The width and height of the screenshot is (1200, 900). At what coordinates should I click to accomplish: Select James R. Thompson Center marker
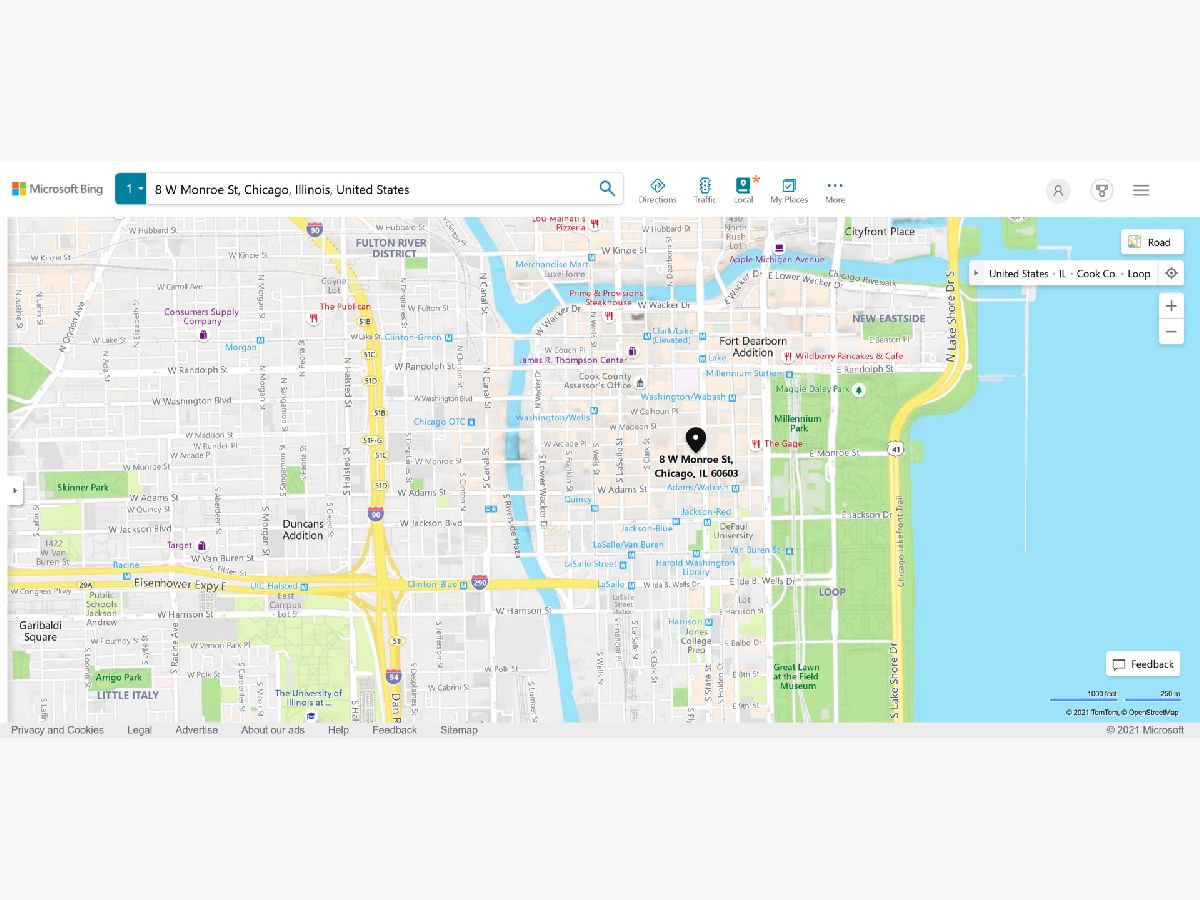pyautogui.click(x=633, y=351)
